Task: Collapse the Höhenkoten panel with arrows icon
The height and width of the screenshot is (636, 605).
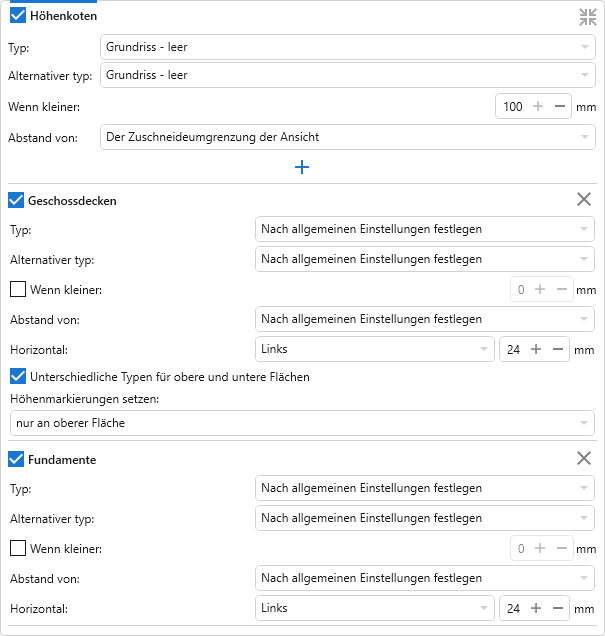Action: click(x=587, y=16)
